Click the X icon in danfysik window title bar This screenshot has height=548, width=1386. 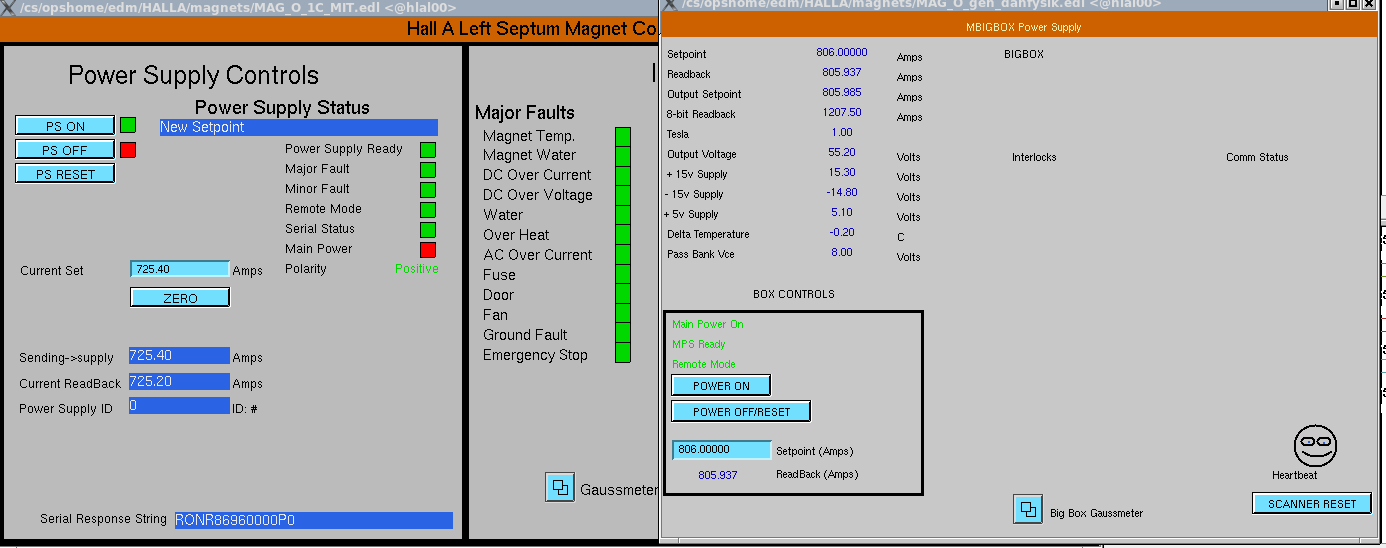[668, 4]
